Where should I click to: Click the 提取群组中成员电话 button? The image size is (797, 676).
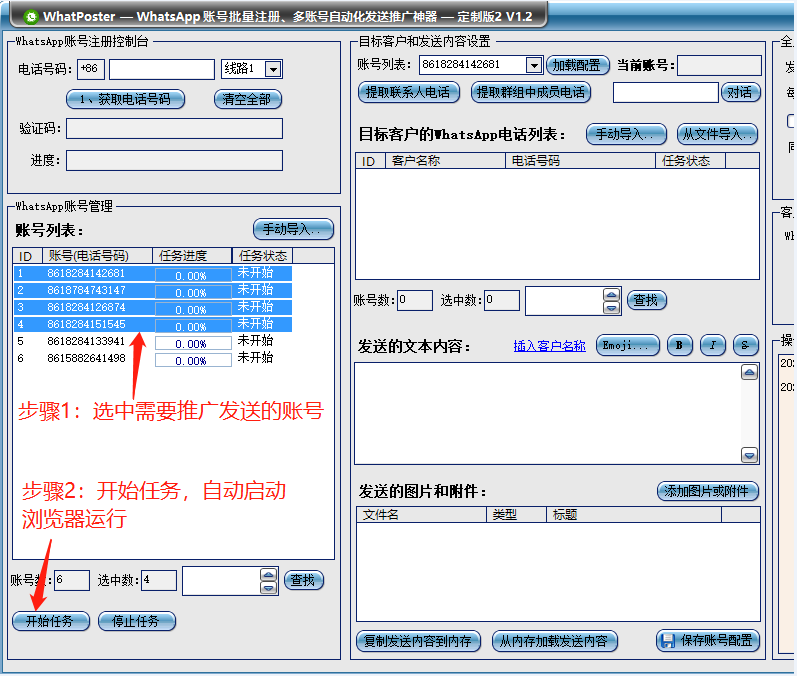tap(531, 93)
